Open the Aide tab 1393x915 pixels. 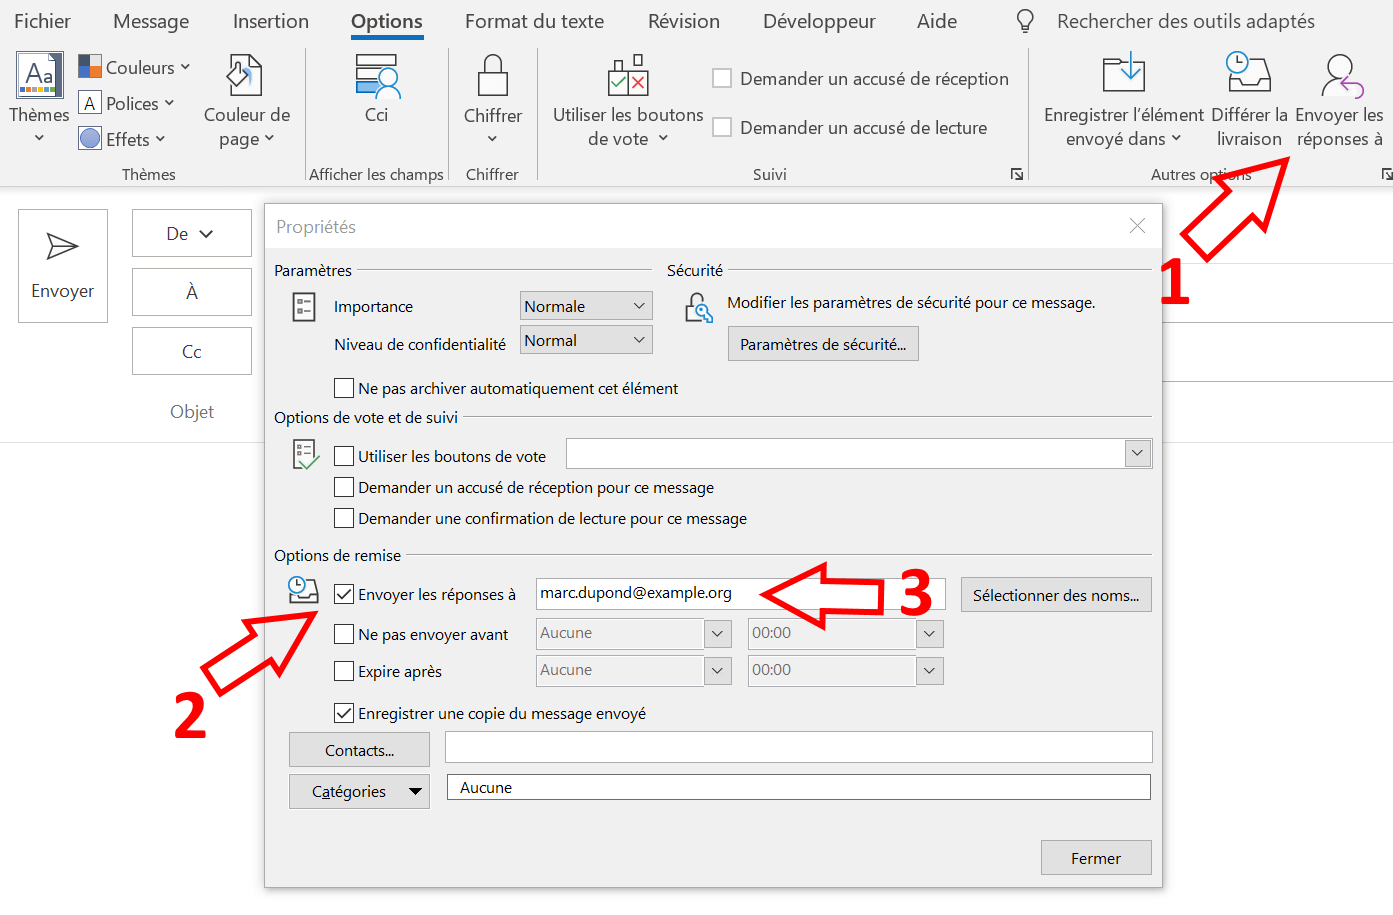pos(937,21)
